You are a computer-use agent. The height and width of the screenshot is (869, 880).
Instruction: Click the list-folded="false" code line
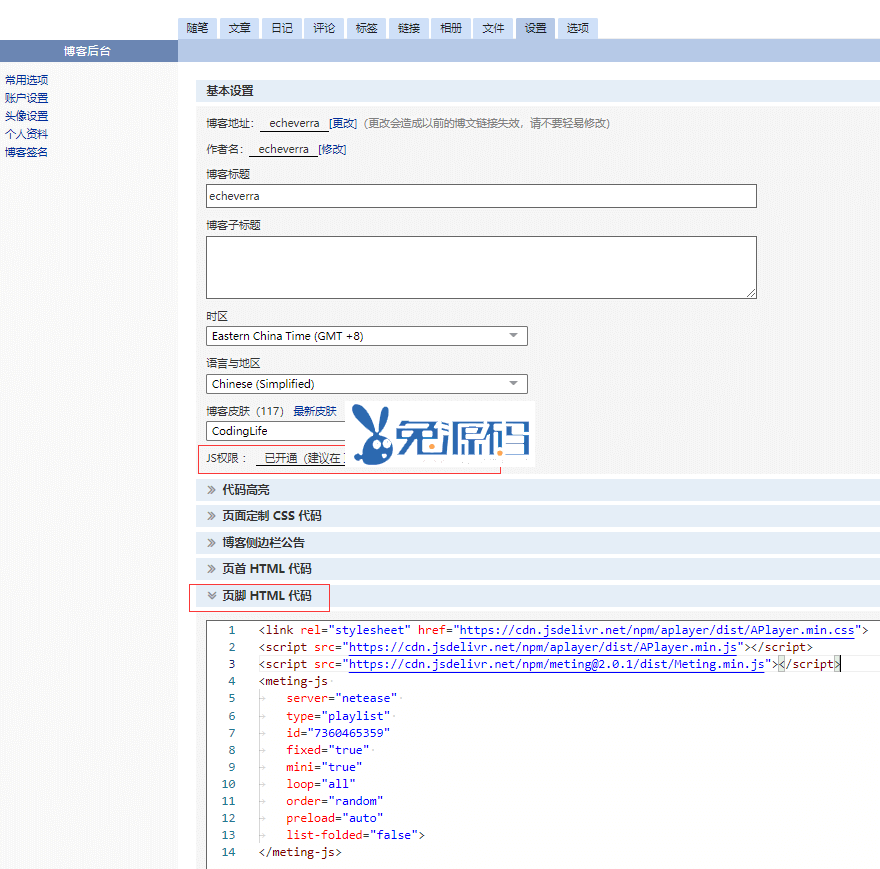pyautogui.click(x=355, y=835)
